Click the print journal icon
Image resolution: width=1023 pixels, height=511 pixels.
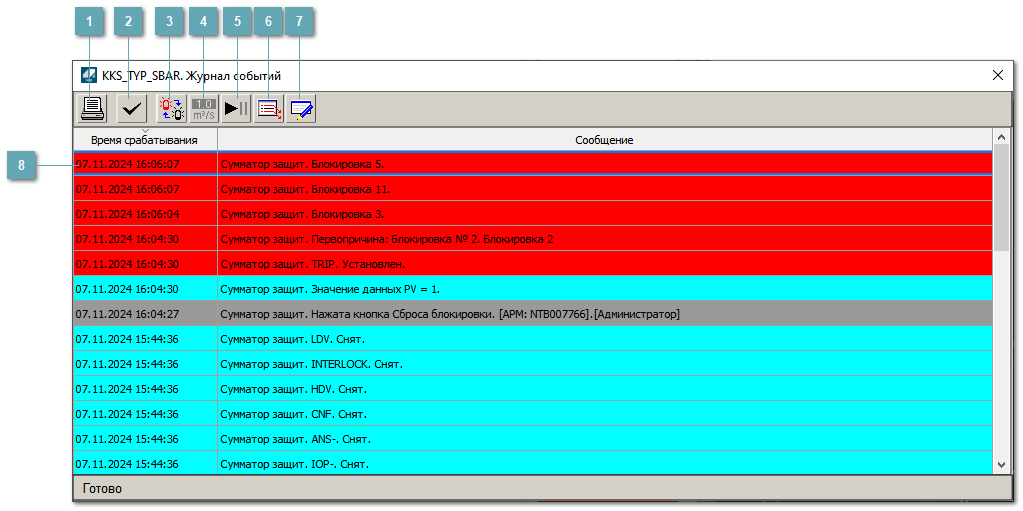(x=93, y=108)
